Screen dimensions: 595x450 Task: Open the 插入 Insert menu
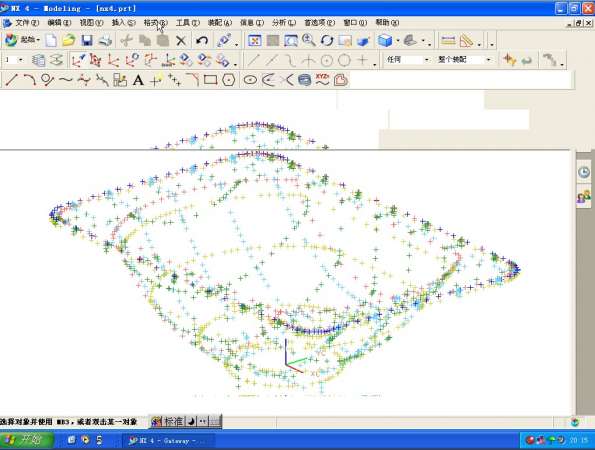point(123,23)
